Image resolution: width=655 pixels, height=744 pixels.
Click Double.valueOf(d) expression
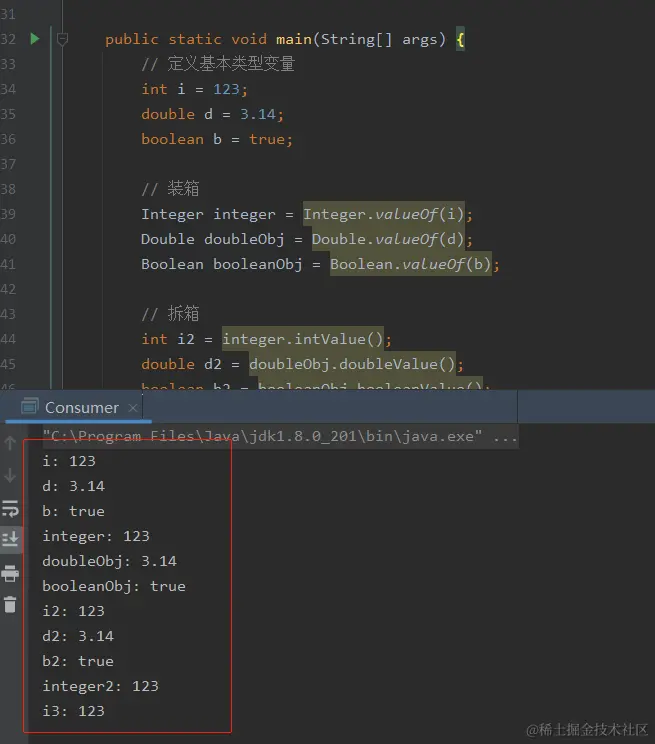(x=388, y=239)
